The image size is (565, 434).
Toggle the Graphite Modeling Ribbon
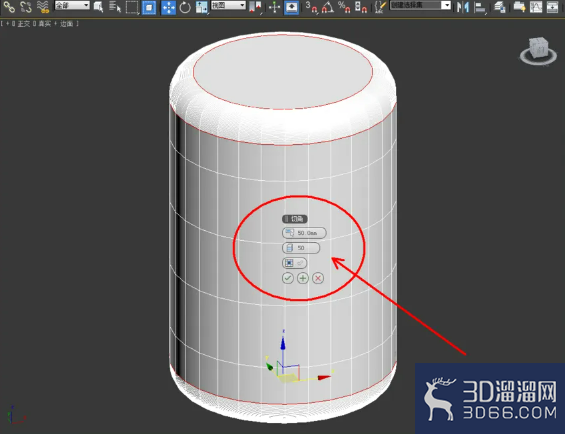tap(519, 7)
